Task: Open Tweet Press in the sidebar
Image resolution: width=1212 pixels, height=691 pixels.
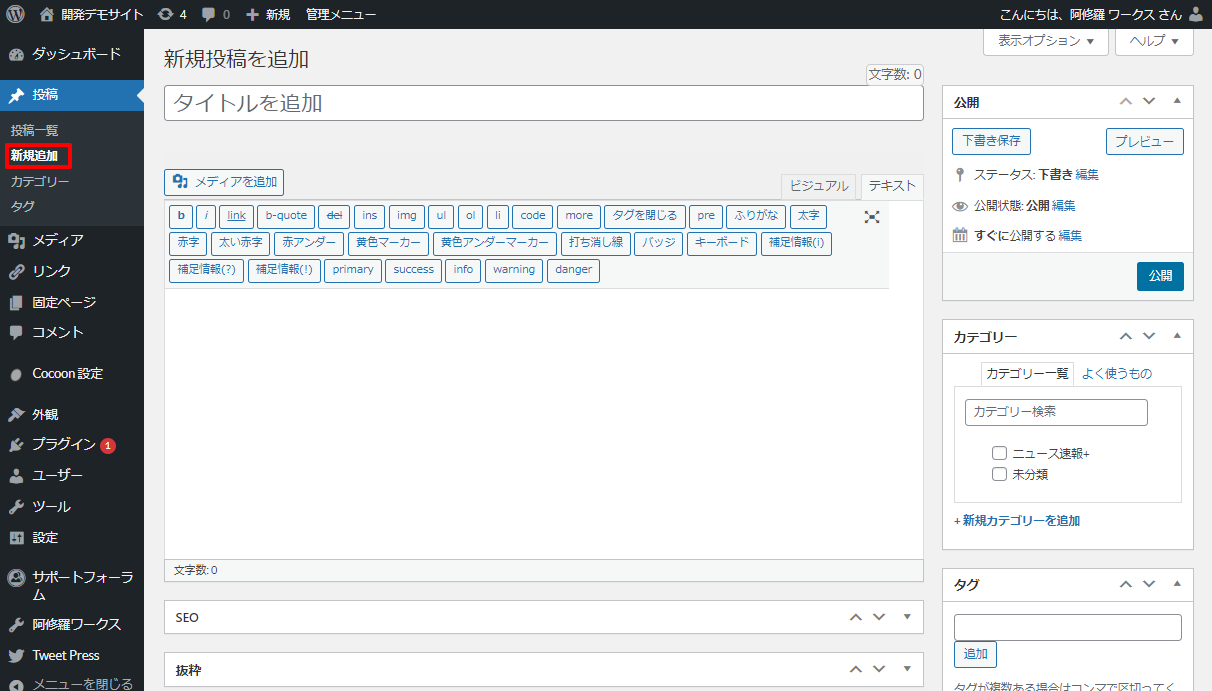Action: 72,655
